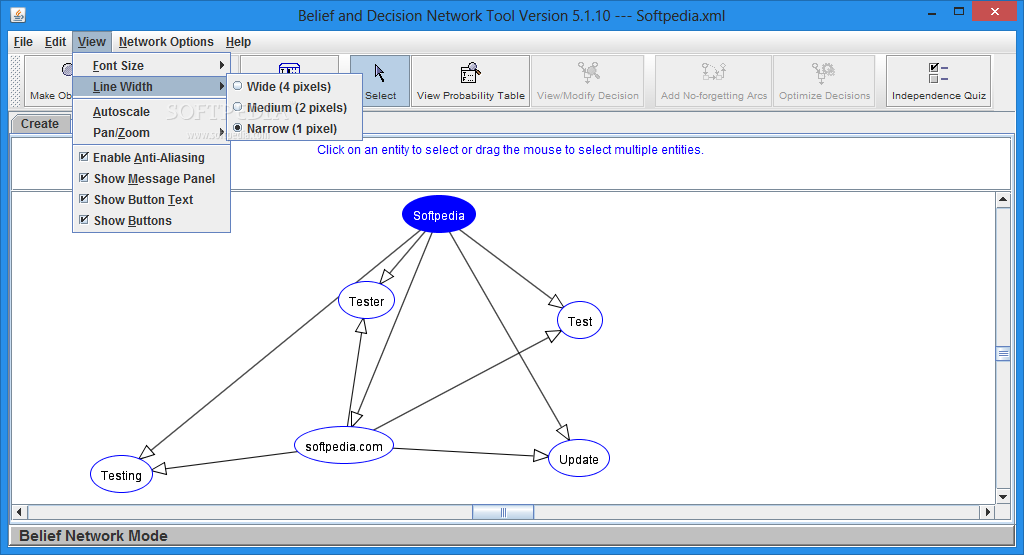
Task: Select the Update node
Action: coord(579,458)
